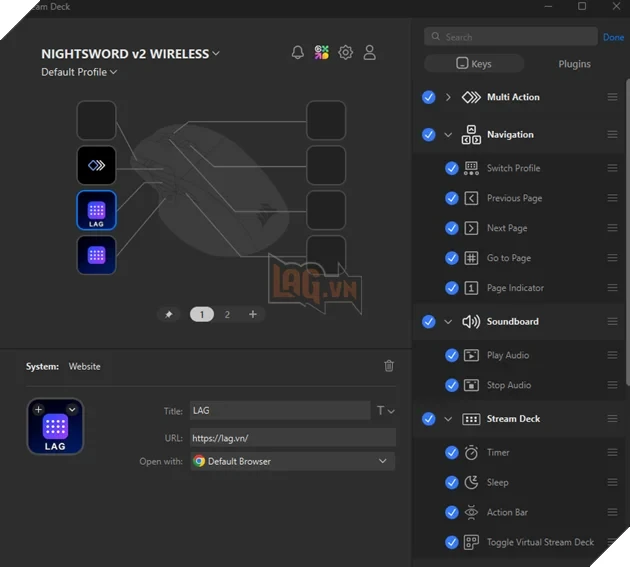Uncheck the Multi Action category
This screenshot has width=630, height=567.
pos(429,97)
